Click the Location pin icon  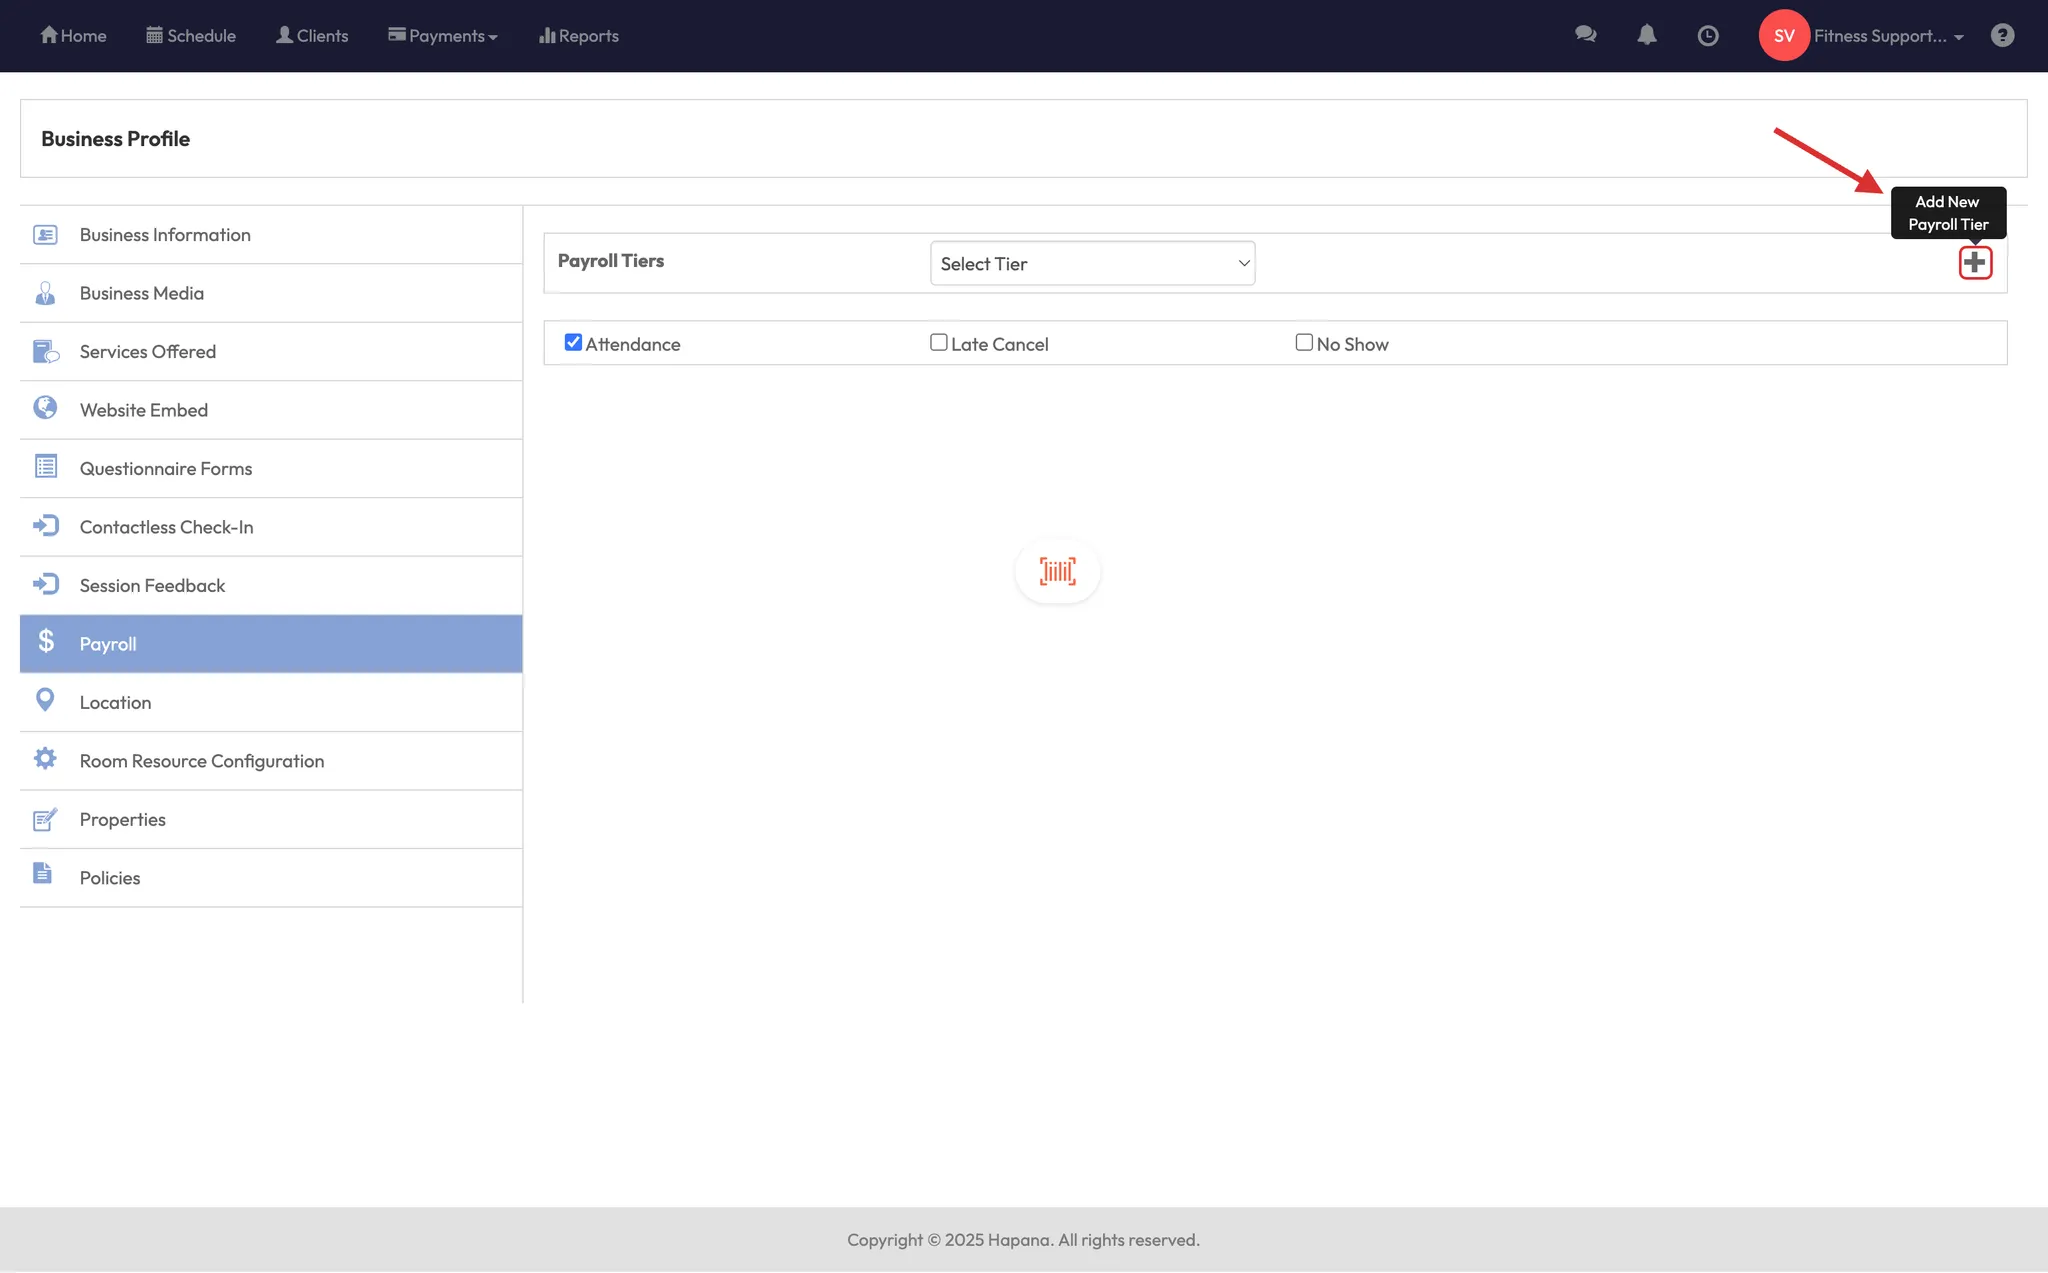45,701
